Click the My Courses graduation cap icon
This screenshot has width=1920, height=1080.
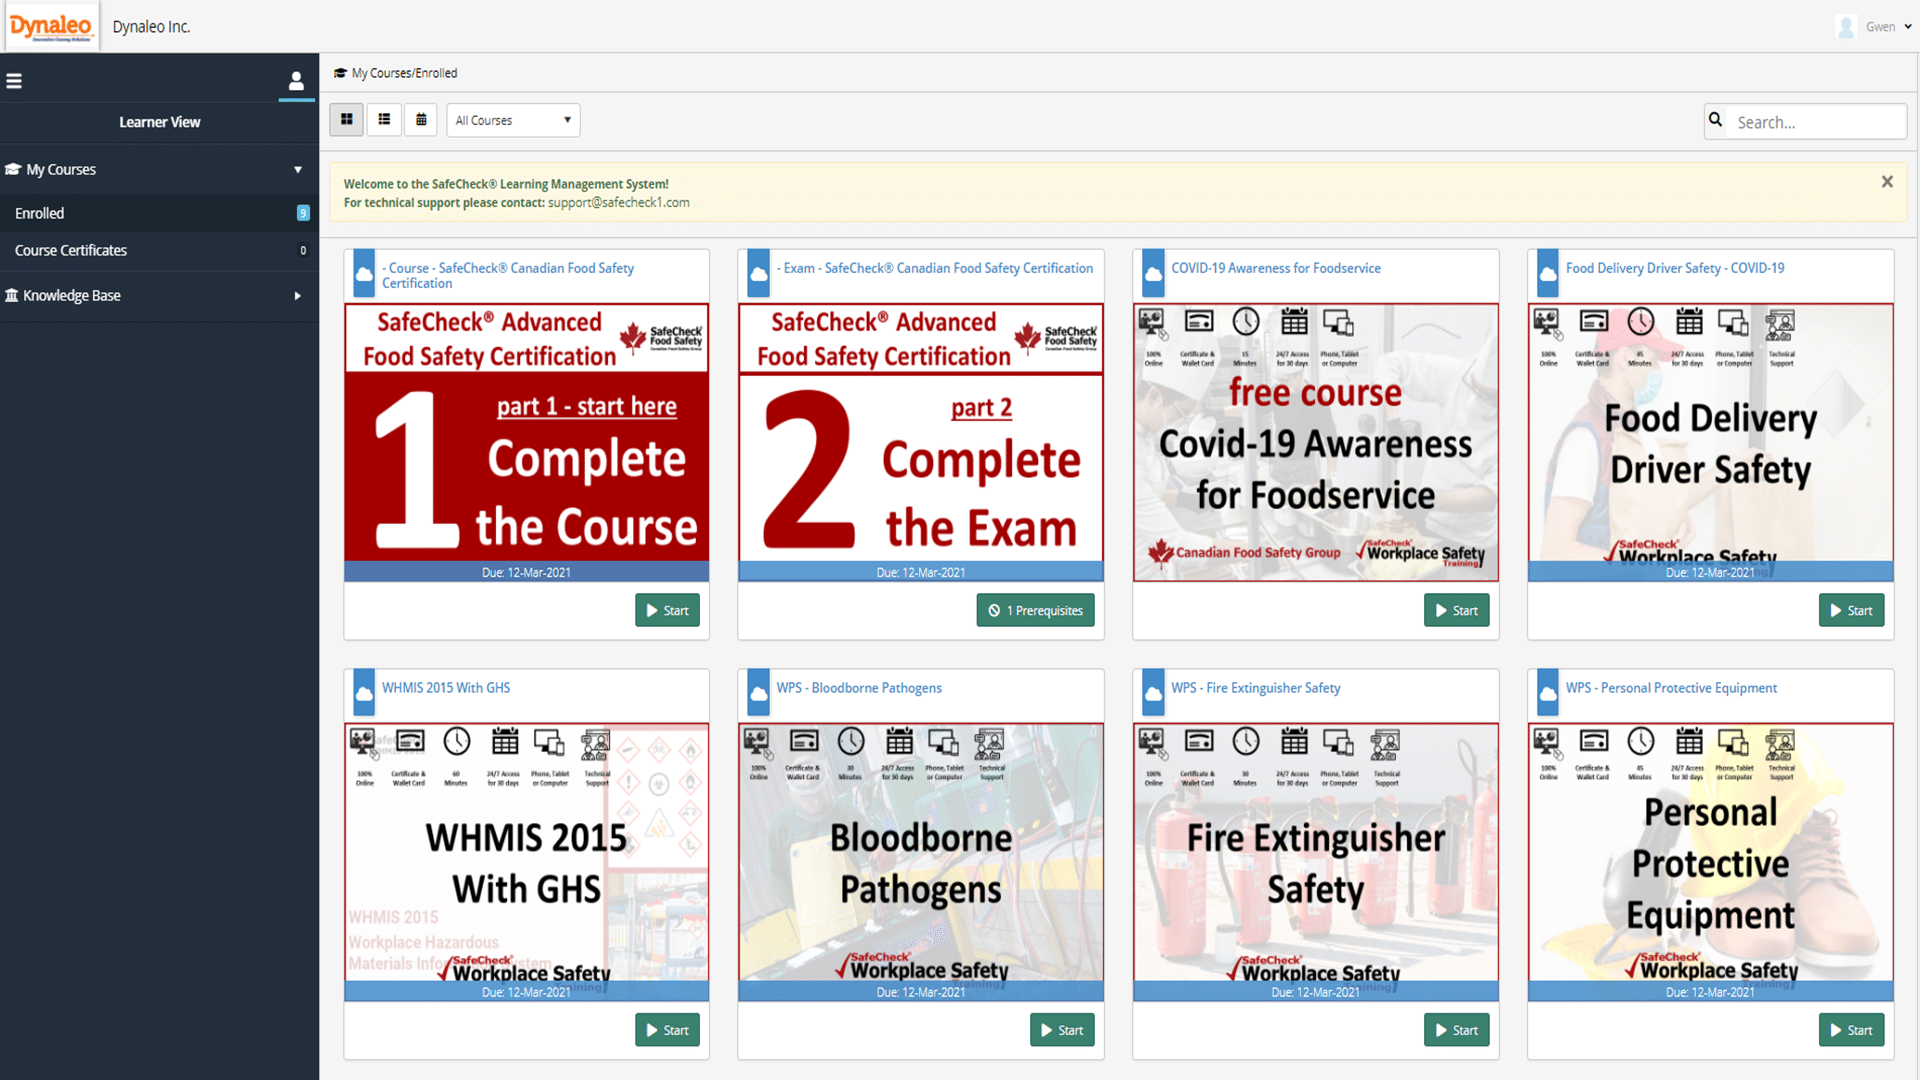(13, 169)
